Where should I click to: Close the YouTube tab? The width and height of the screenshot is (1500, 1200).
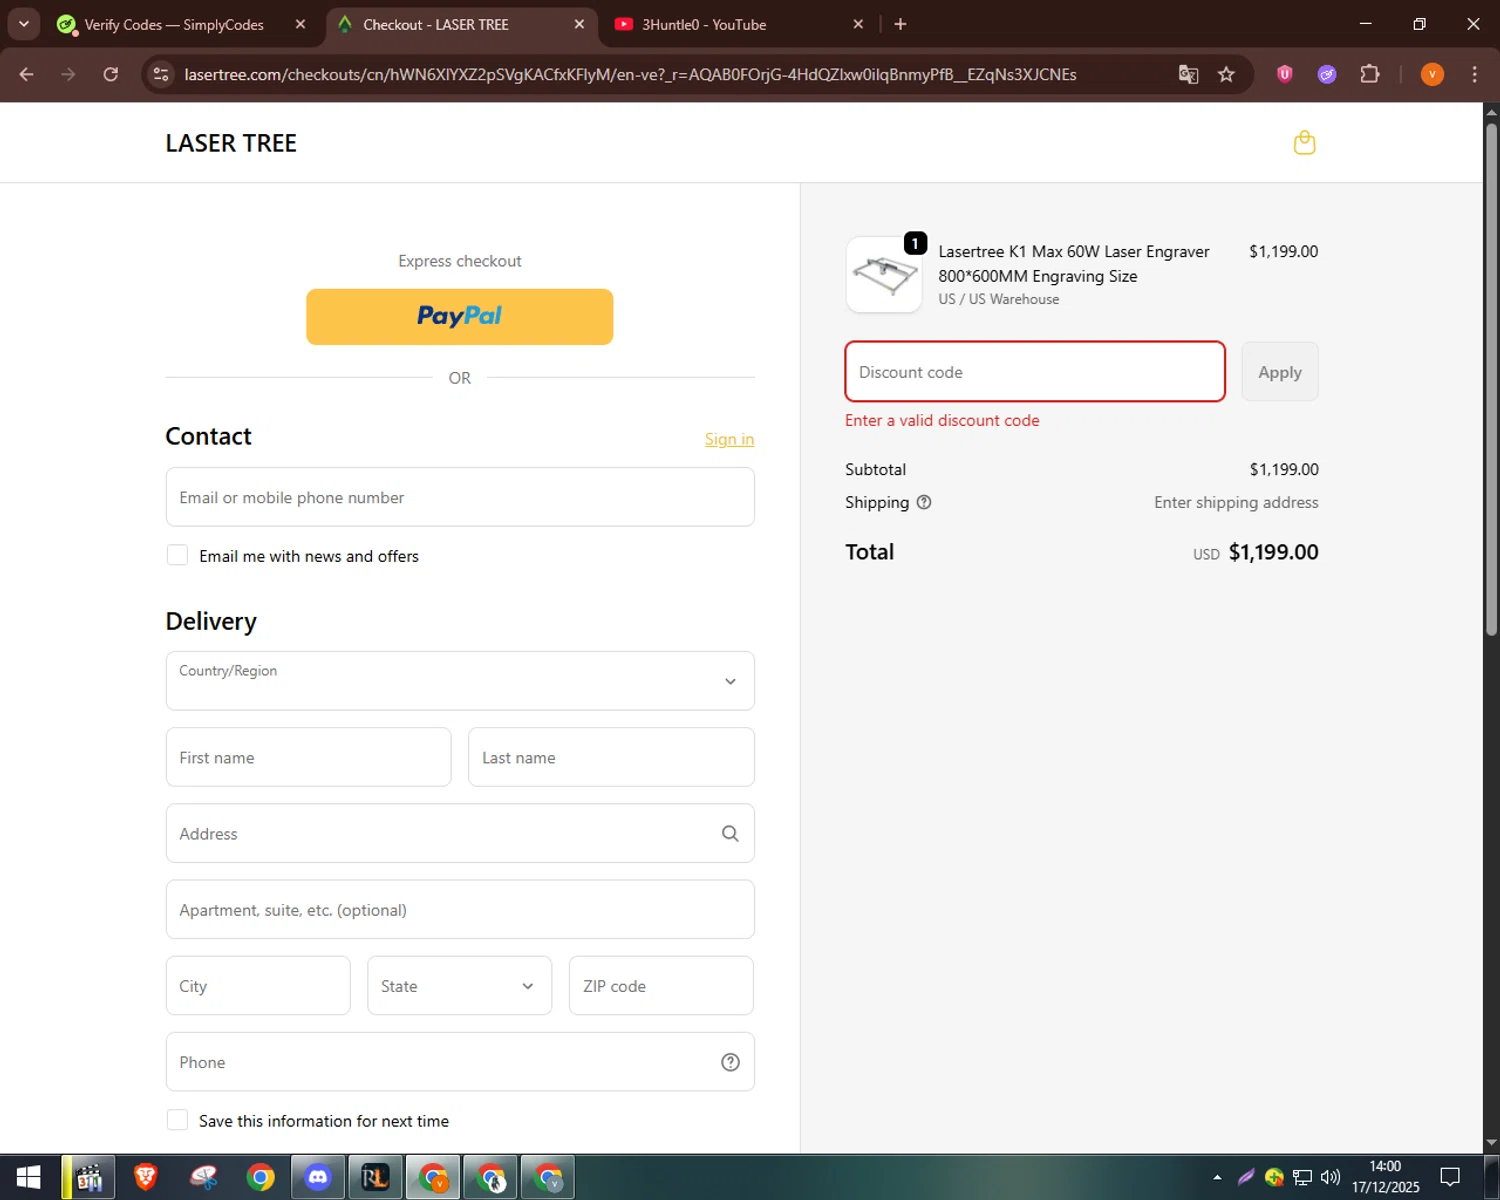[858, 24]
